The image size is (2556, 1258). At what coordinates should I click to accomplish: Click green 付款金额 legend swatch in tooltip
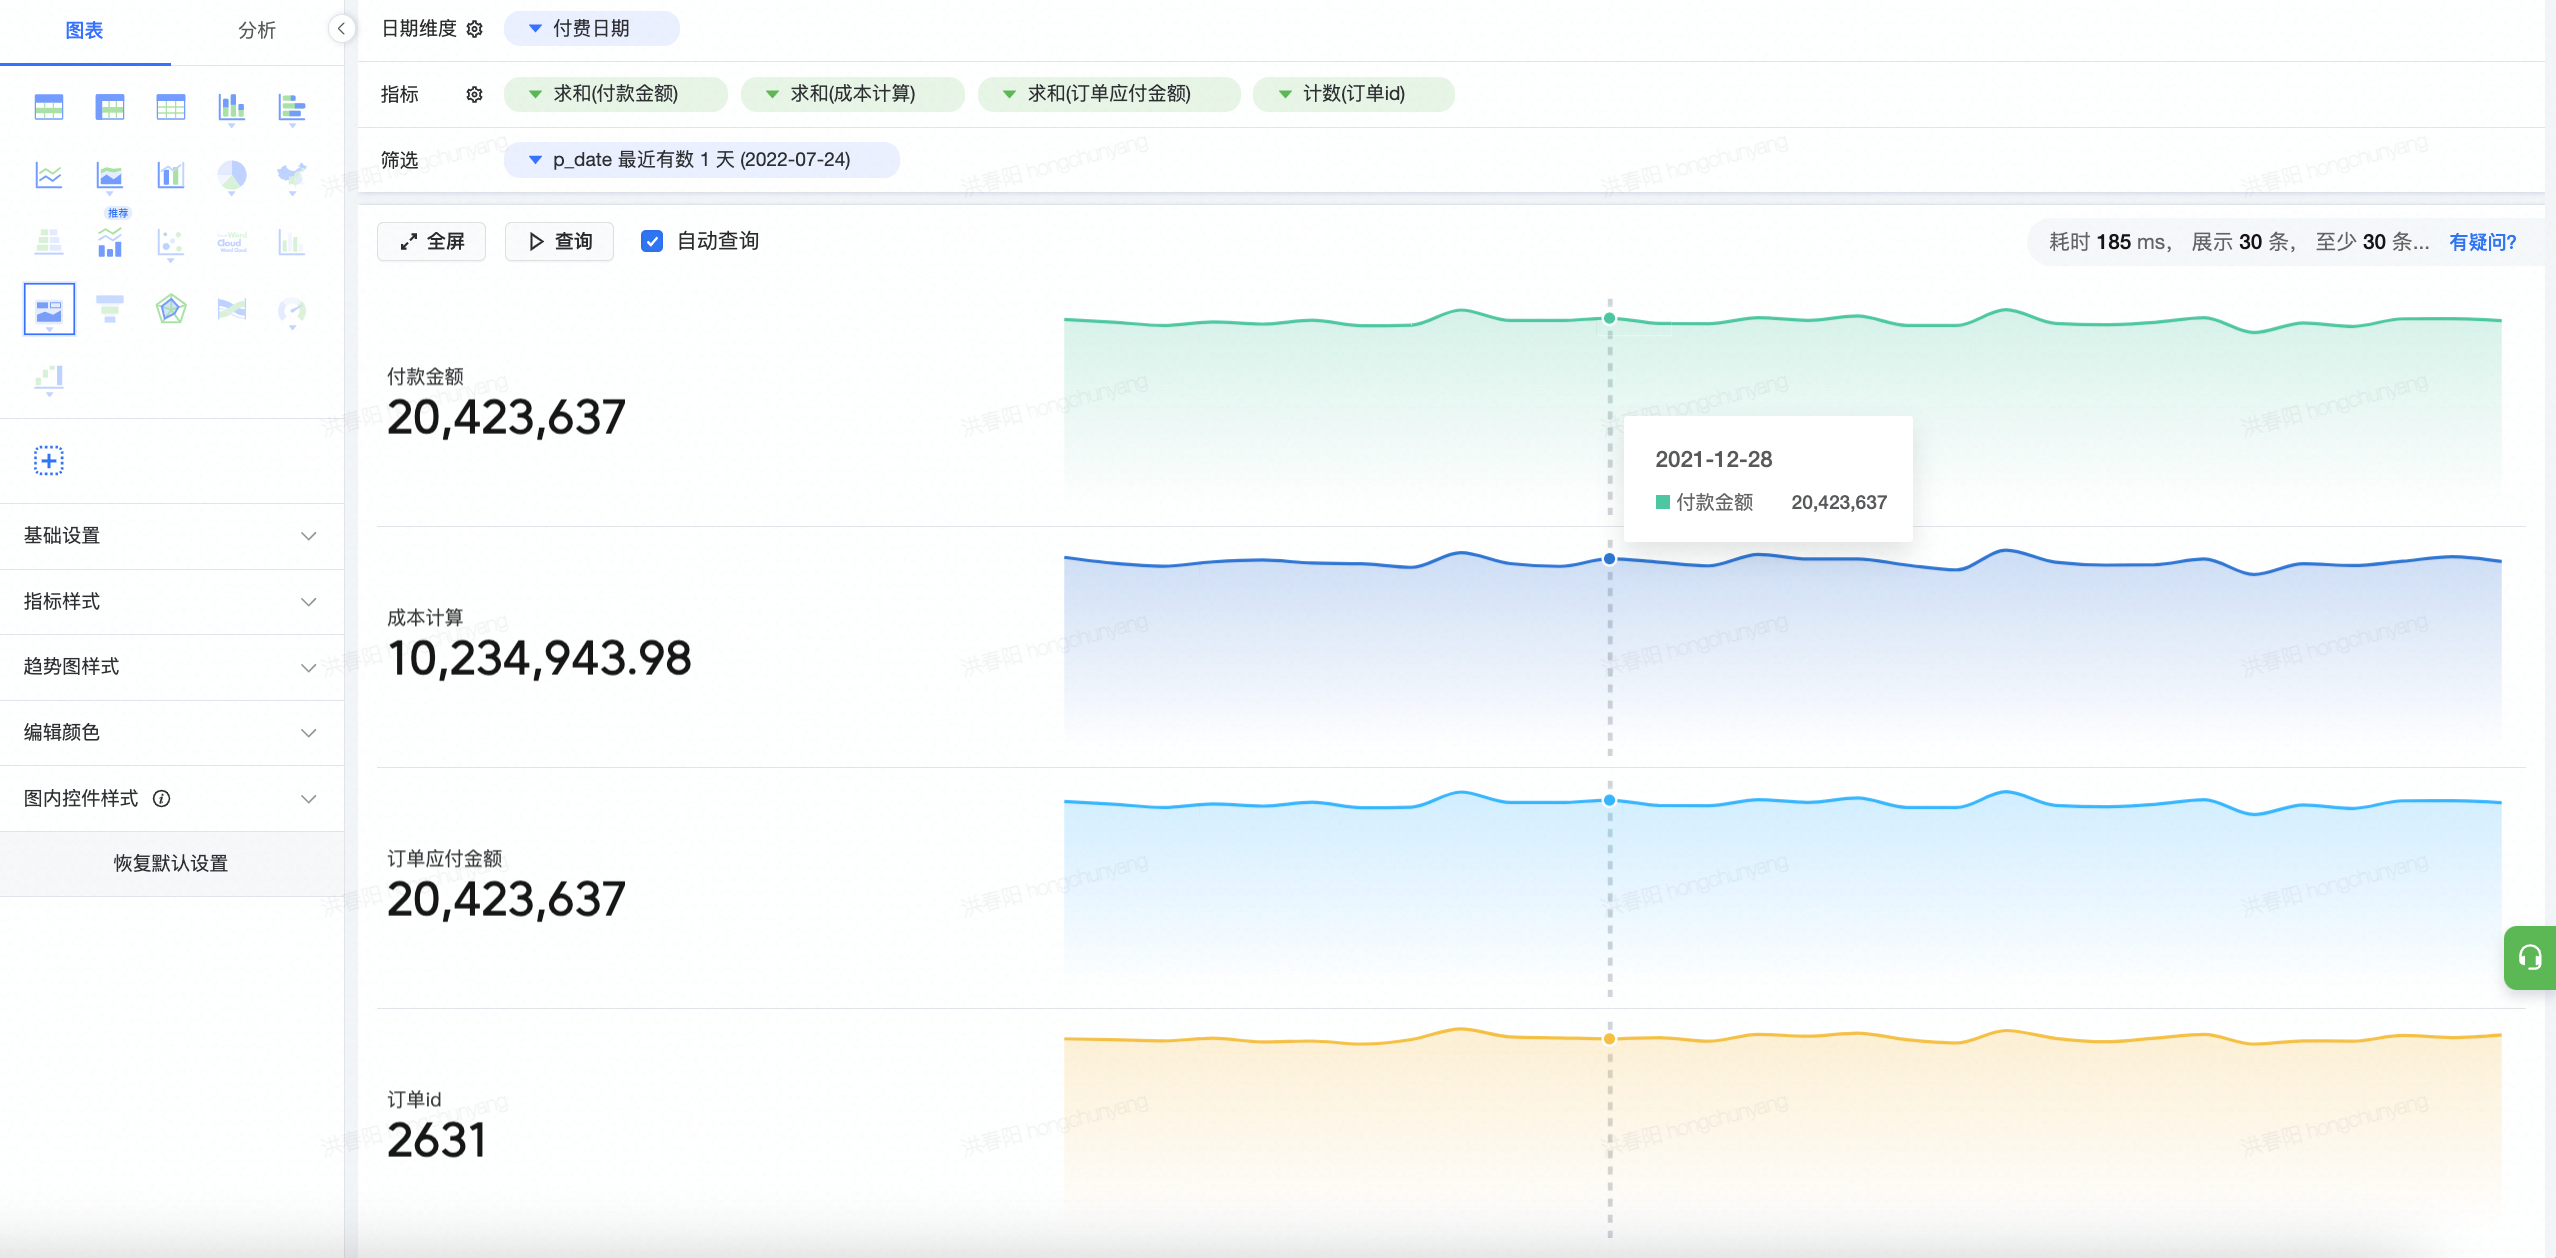[x=1663, y=502]
